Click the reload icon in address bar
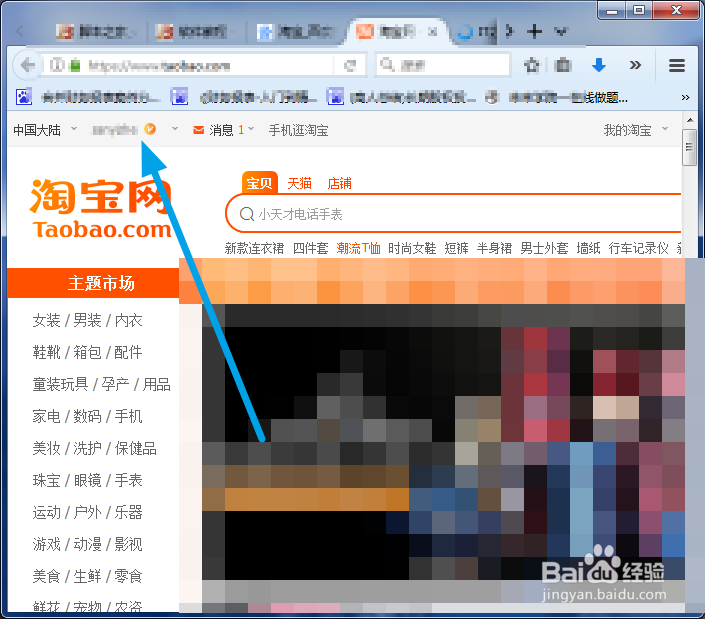Viewport: 705px width, 619px height. click(x=349, y=66)
